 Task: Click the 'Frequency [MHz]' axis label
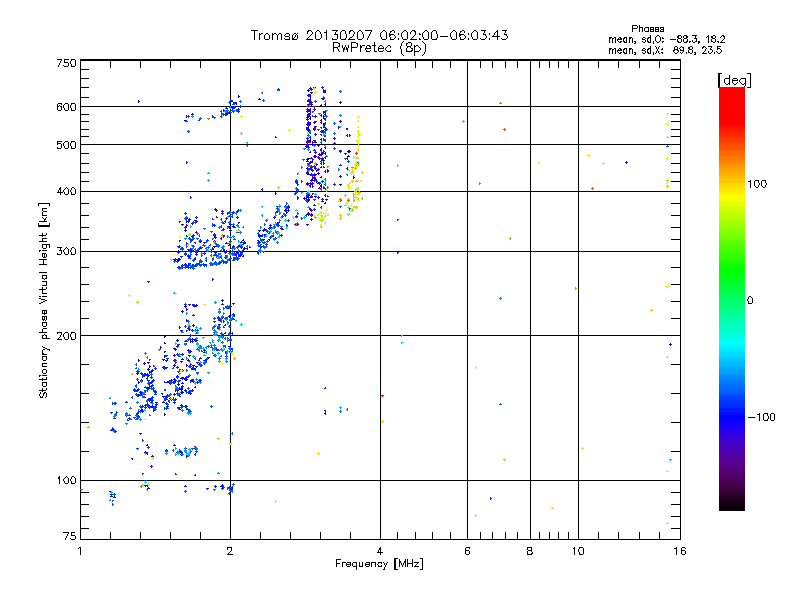point(379,564)
